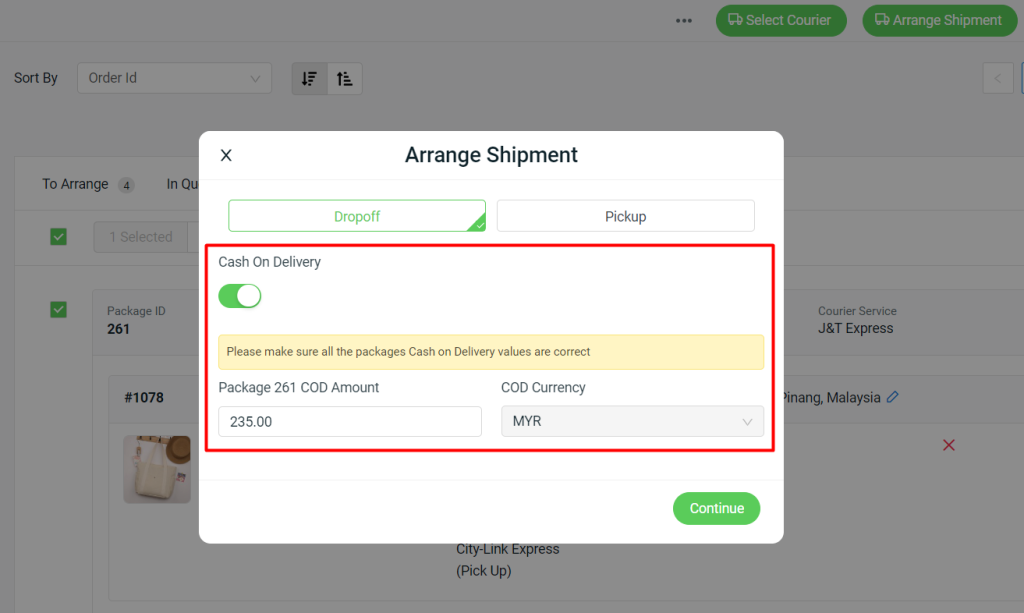Screen dimensions: 1024x613
Task: Select the Dropoff option tab
Action: coord(357,216)
